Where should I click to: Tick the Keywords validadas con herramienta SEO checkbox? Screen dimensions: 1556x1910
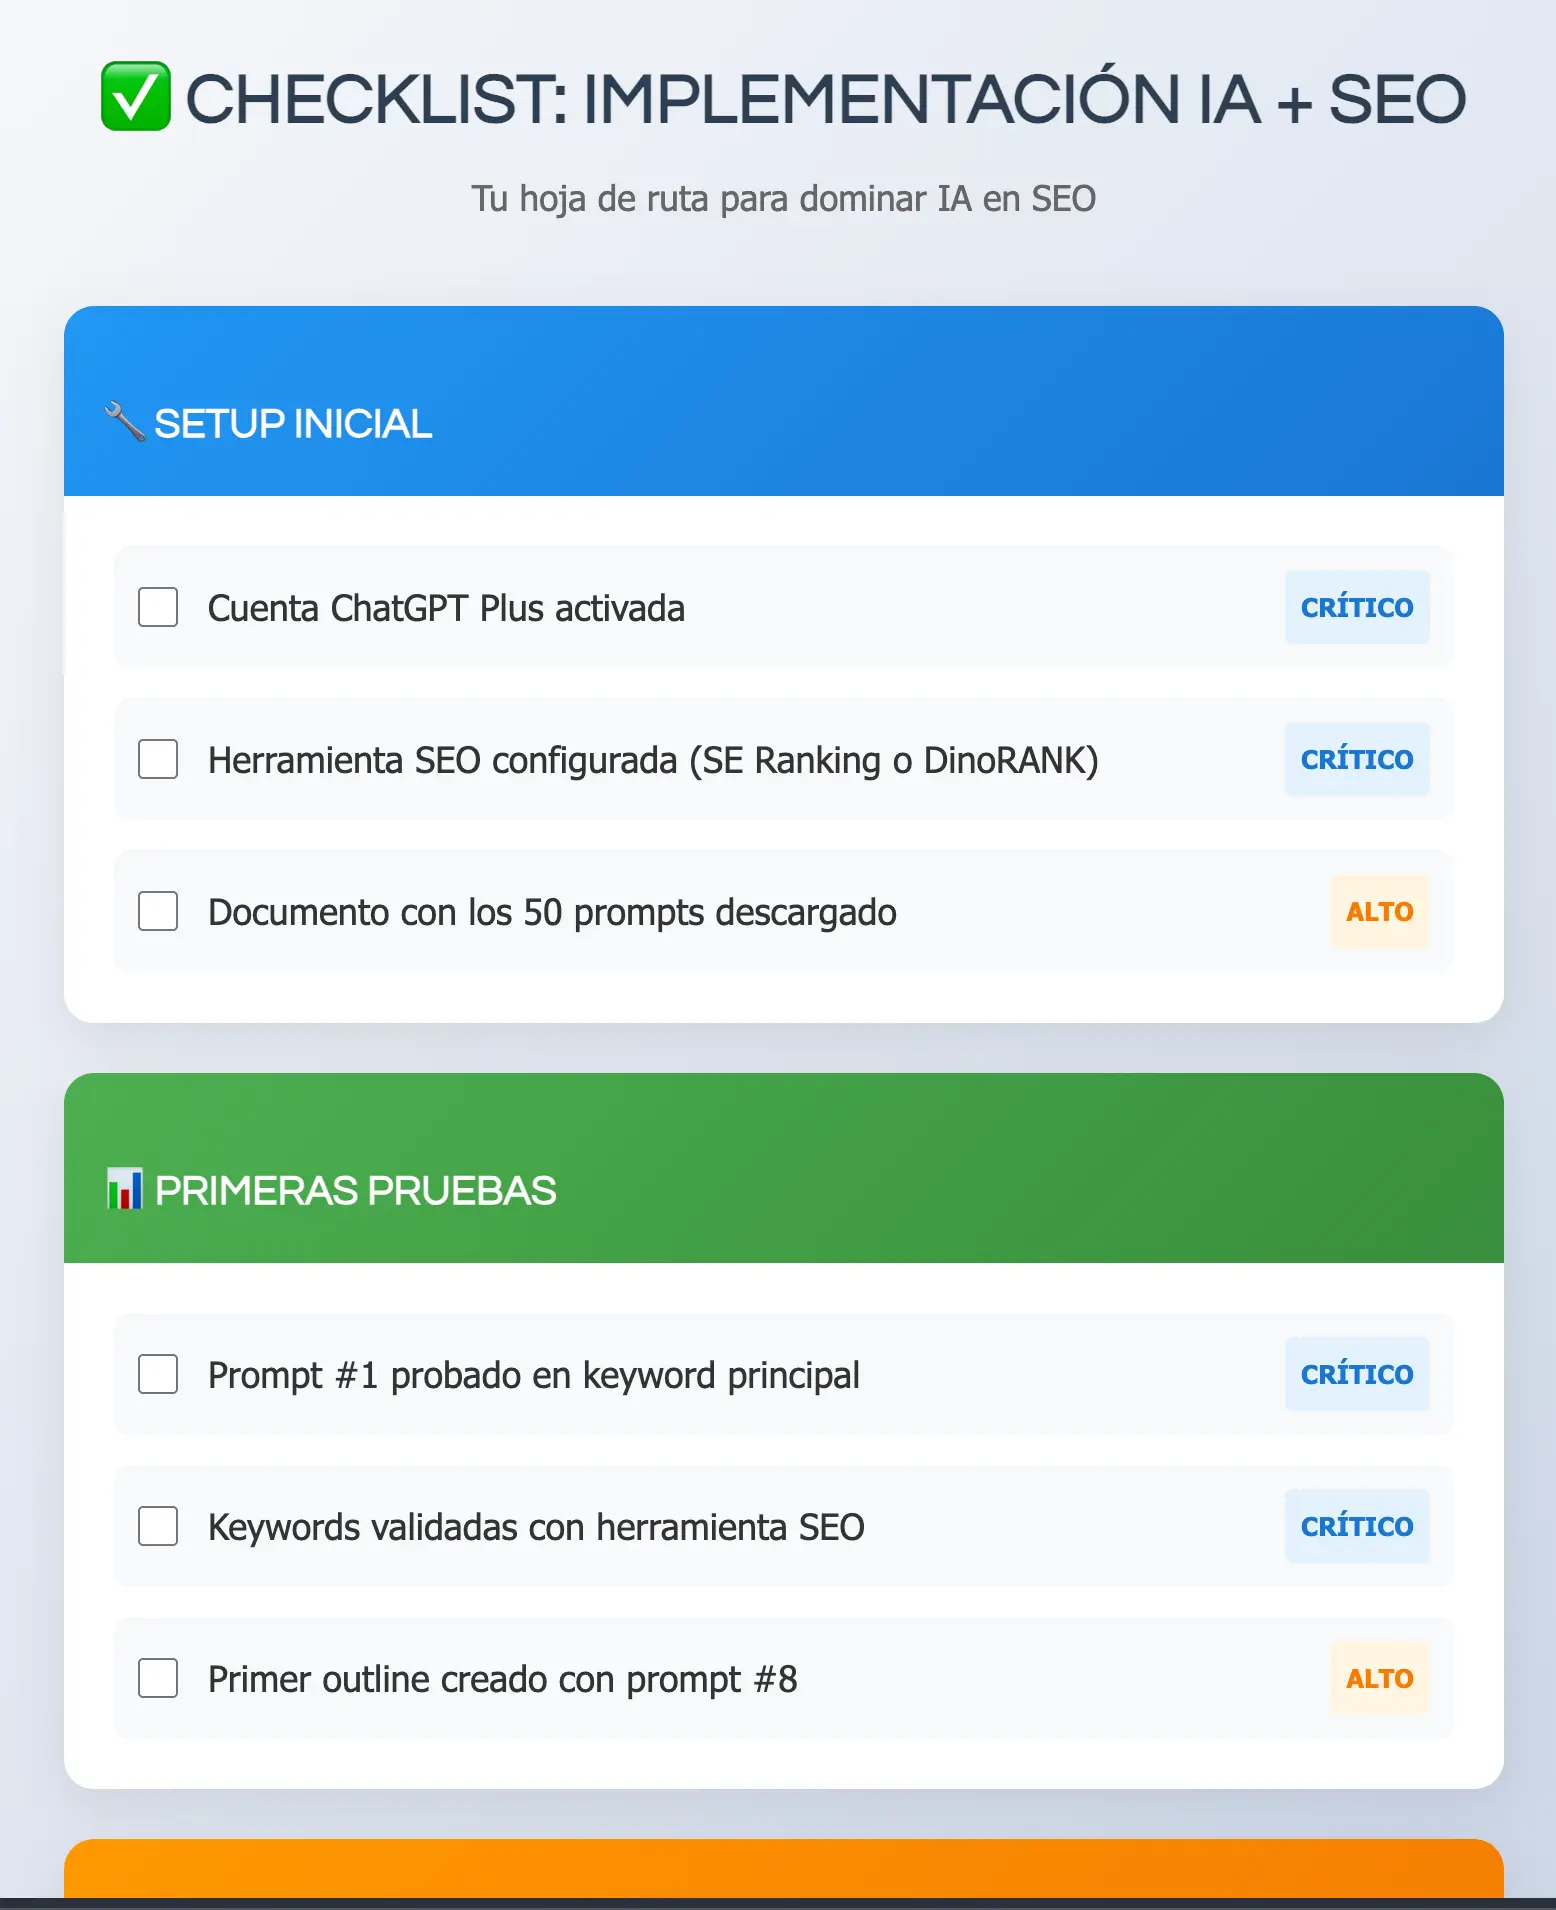click(157, 1526)
